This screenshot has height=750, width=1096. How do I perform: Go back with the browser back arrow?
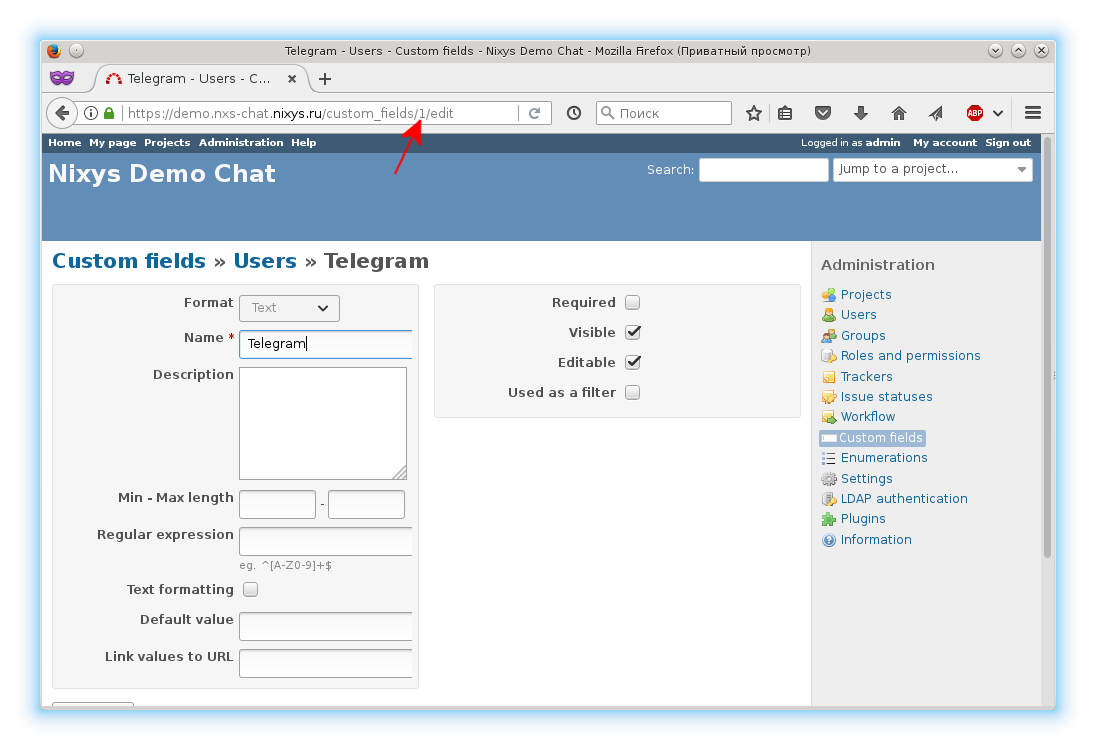pos(62,113)
